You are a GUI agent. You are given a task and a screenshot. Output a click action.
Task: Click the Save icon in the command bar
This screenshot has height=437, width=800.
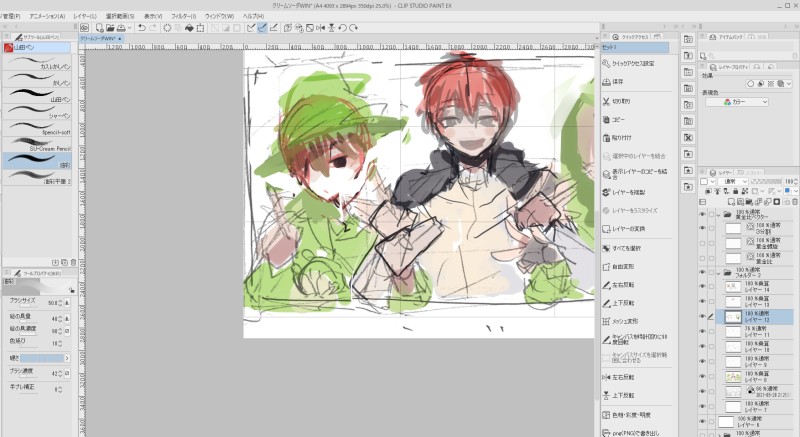121,28
